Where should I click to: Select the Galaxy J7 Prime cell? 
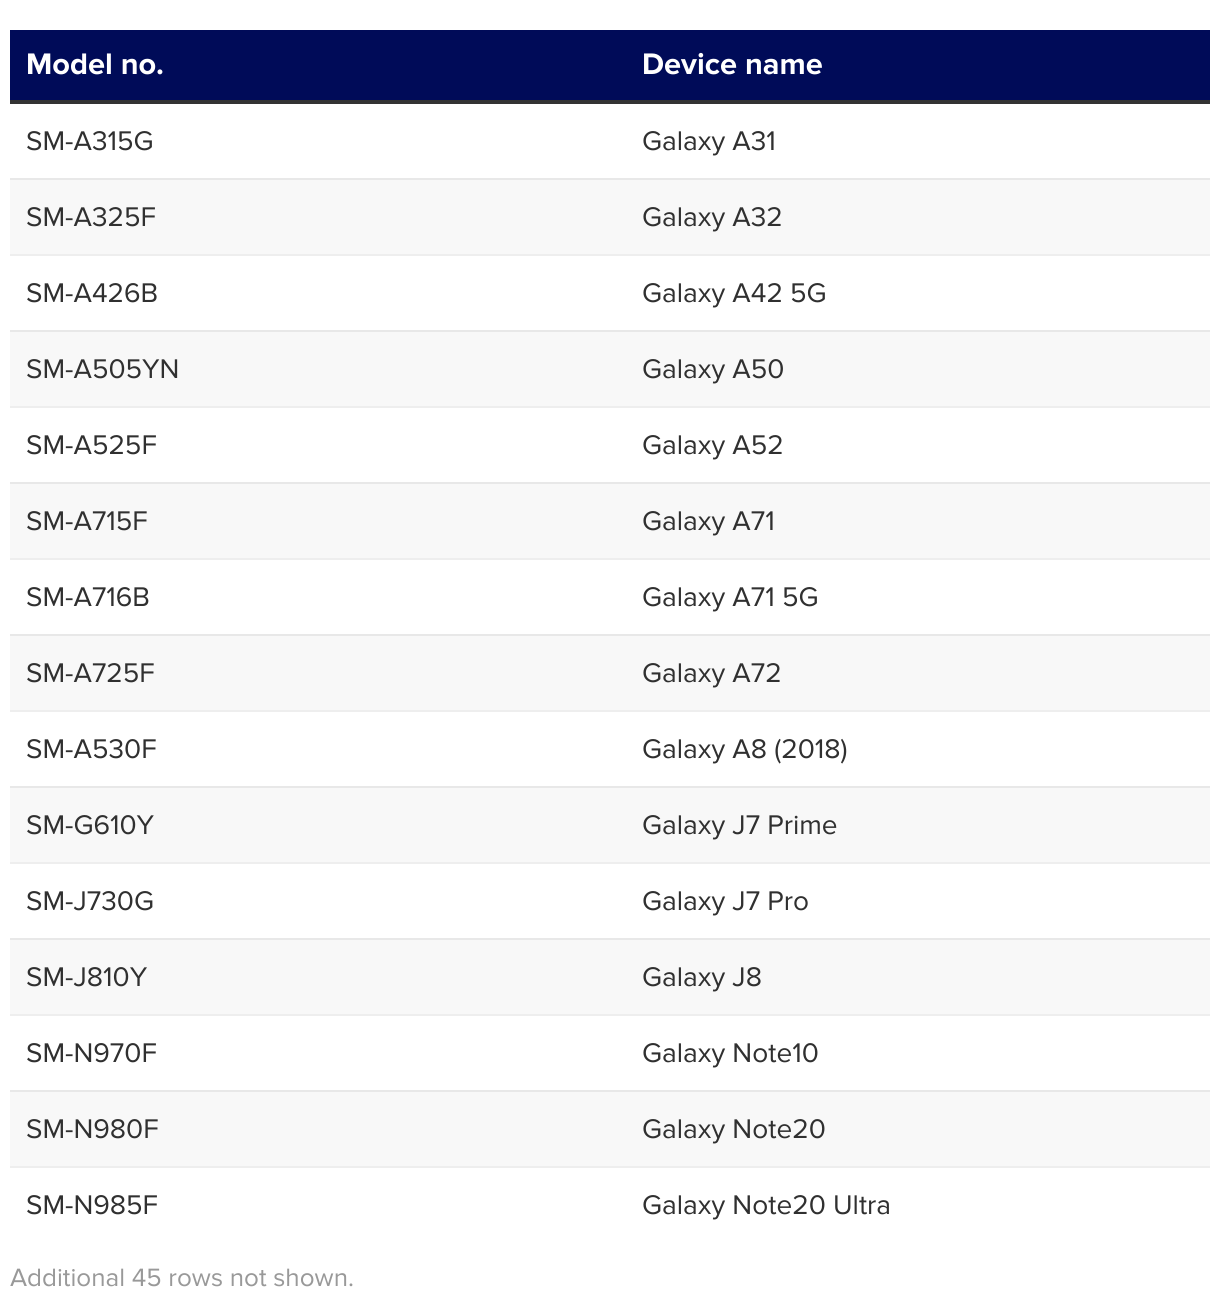point(739,825)
